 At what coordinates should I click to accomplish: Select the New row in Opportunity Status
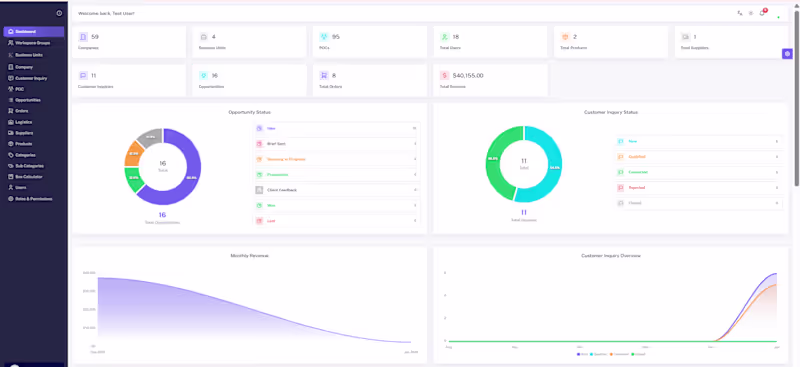(x=337, y=128)
